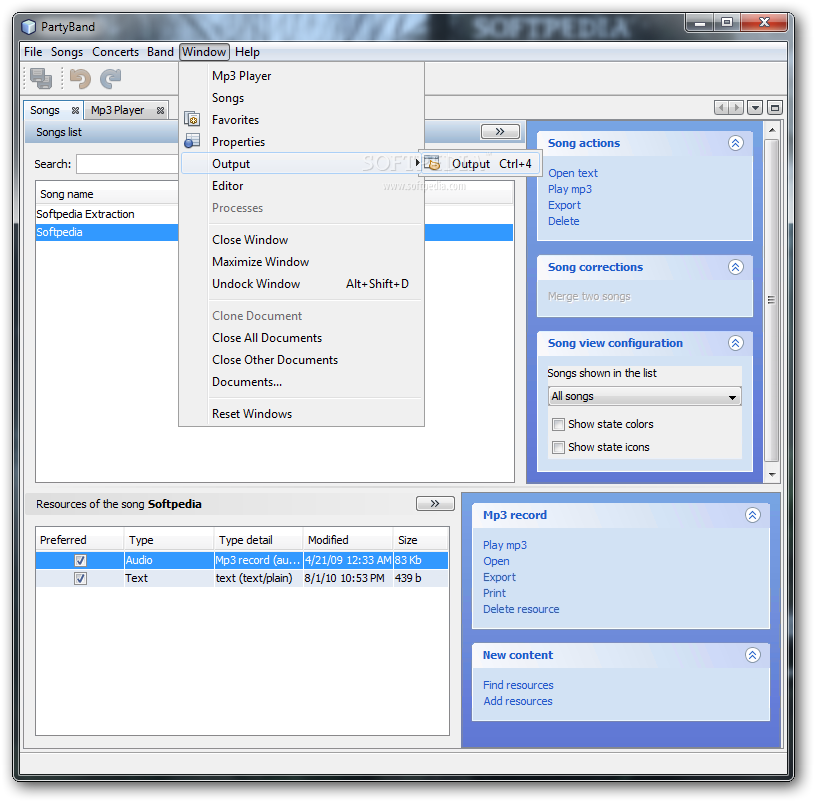Image resolution: width=815 pixels, height=802 pixels.
Task: Click Output Ctrl+4 submenu item
Action: 479,164
